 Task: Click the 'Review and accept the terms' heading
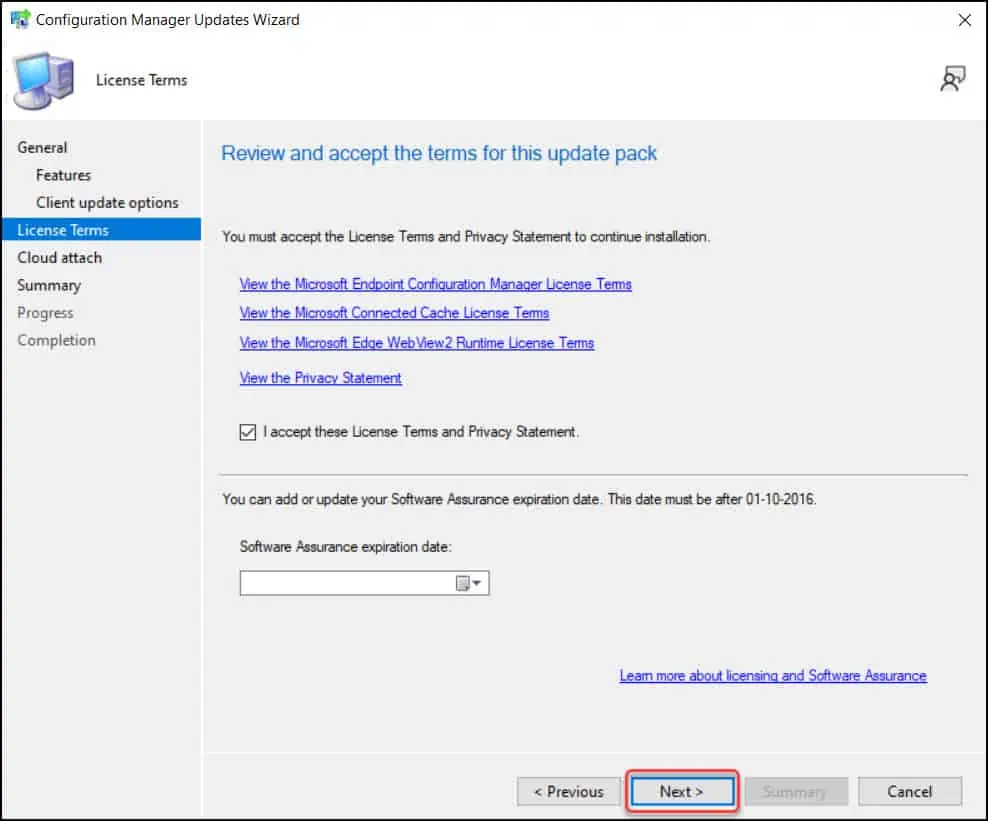pyautogui.click(x=439, y=153)
